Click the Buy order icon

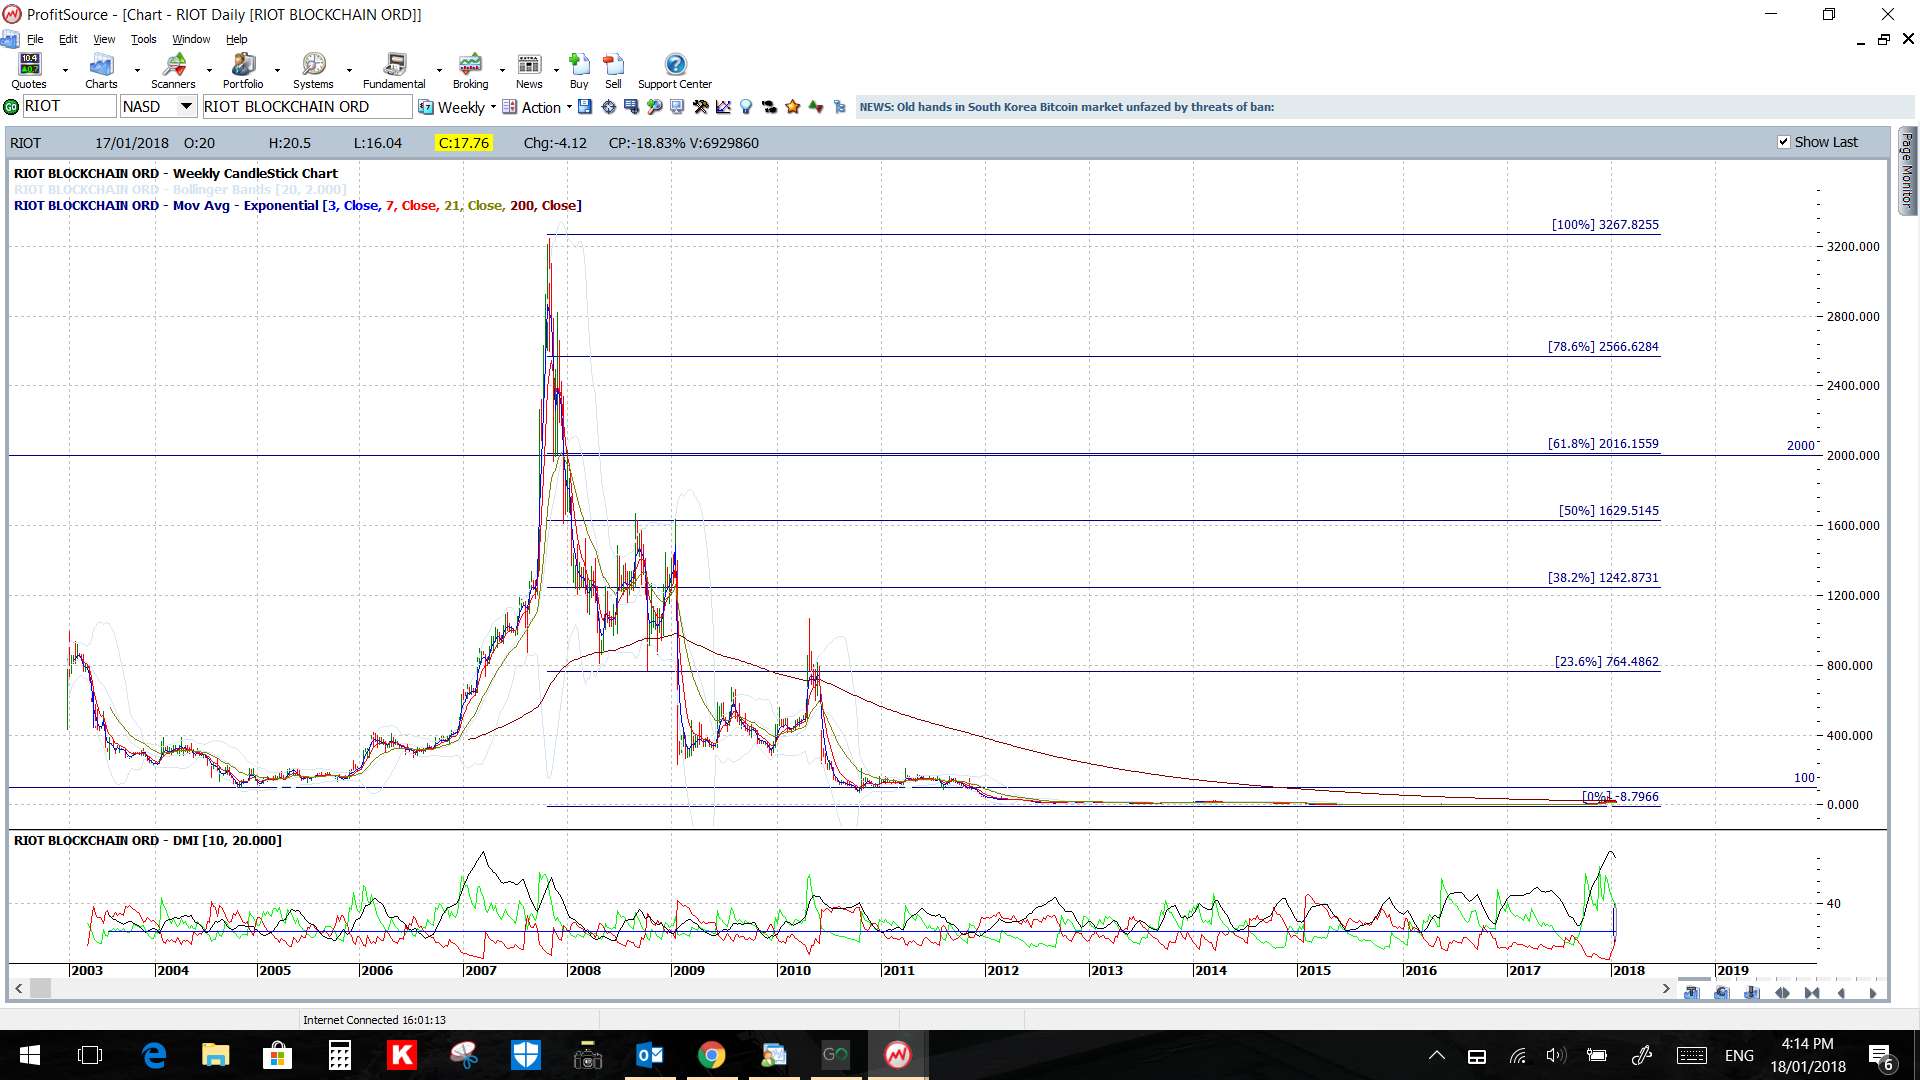tap(579, 71)
